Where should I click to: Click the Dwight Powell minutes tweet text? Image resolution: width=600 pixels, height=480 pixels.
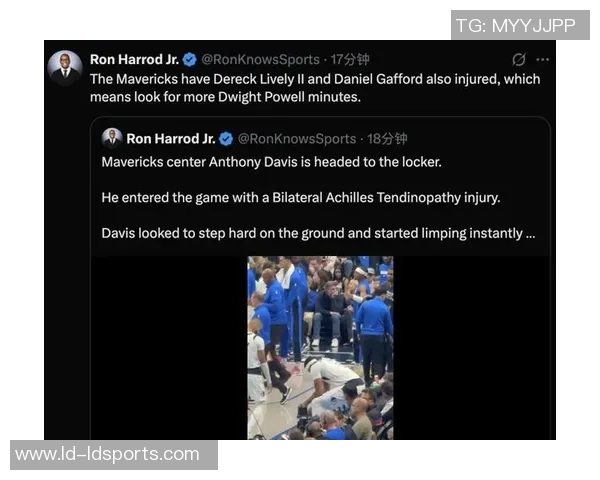(315, 88)
